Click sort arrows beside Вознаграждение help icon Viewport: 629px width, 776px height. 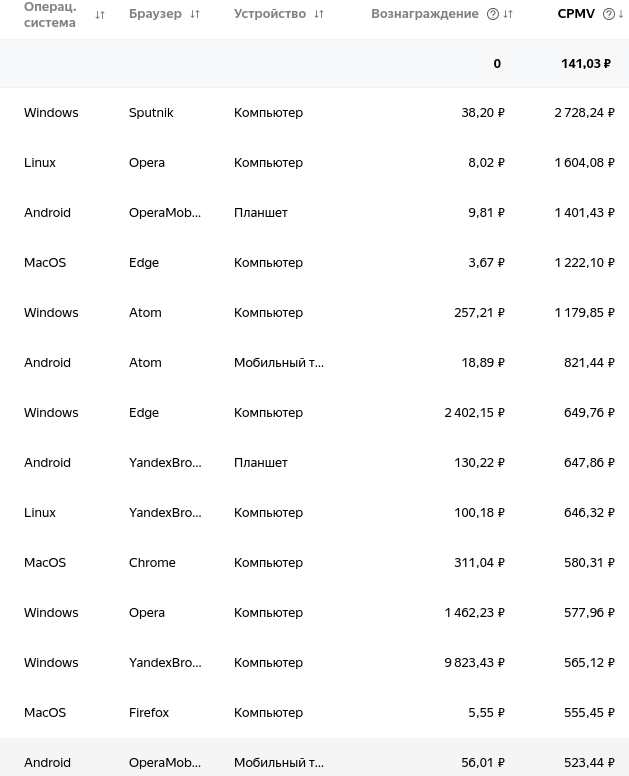click(x=508, y=15)
